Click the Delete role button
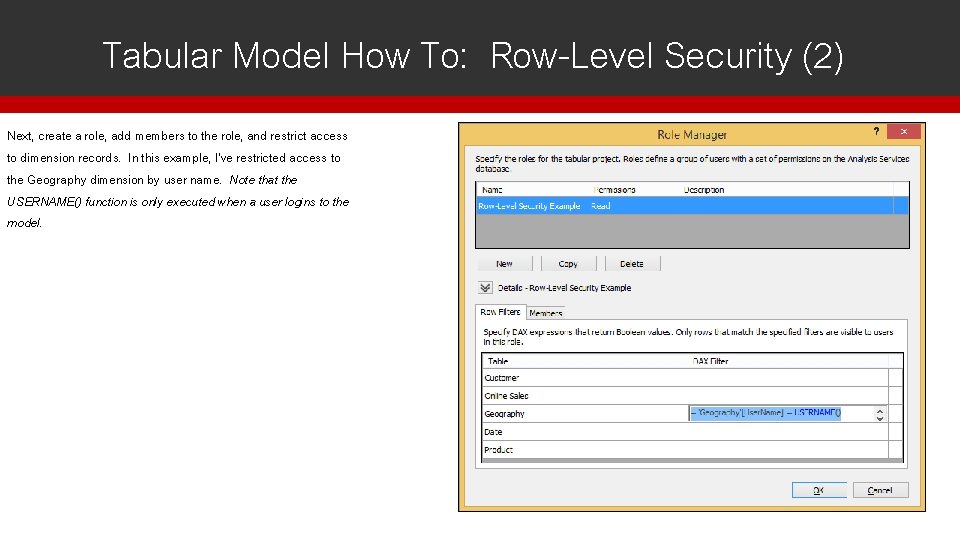The width and height of the screenshot is (960, 540). [x=632, y=264]
